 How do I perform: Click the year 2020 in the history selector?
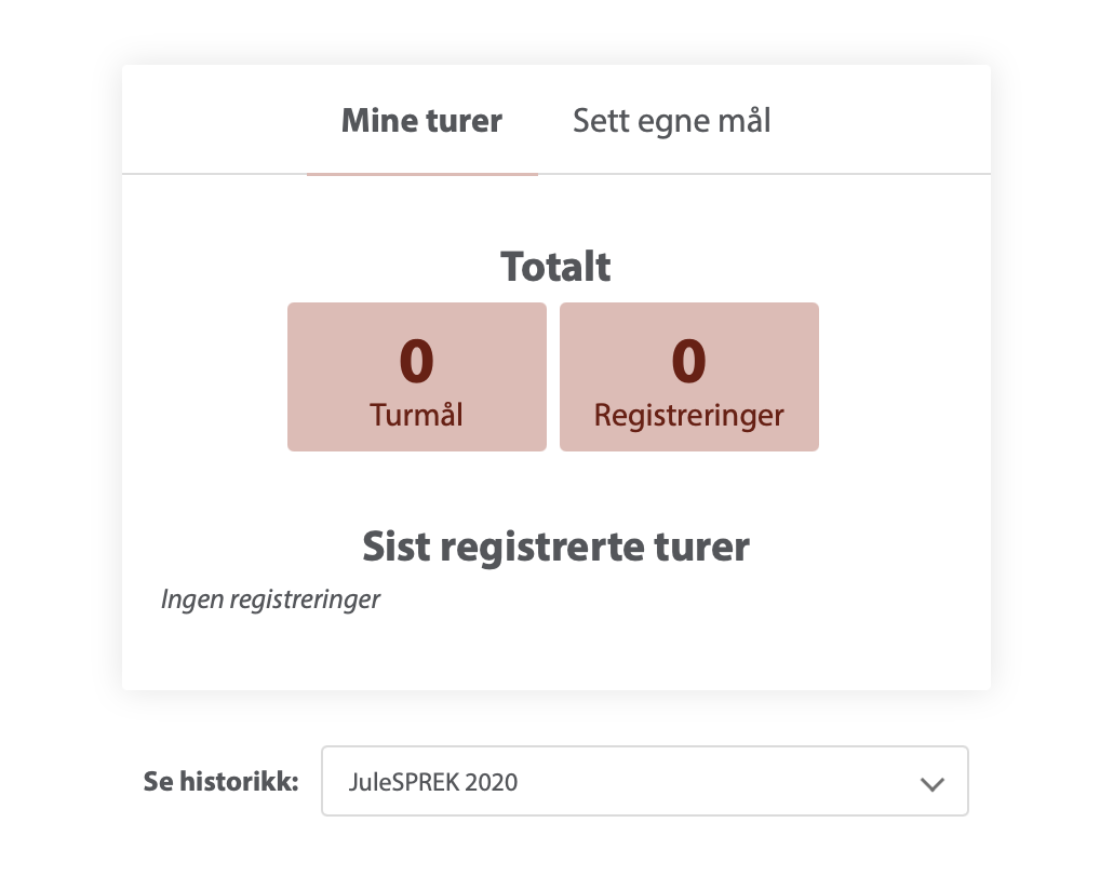[x=494, y=782]
